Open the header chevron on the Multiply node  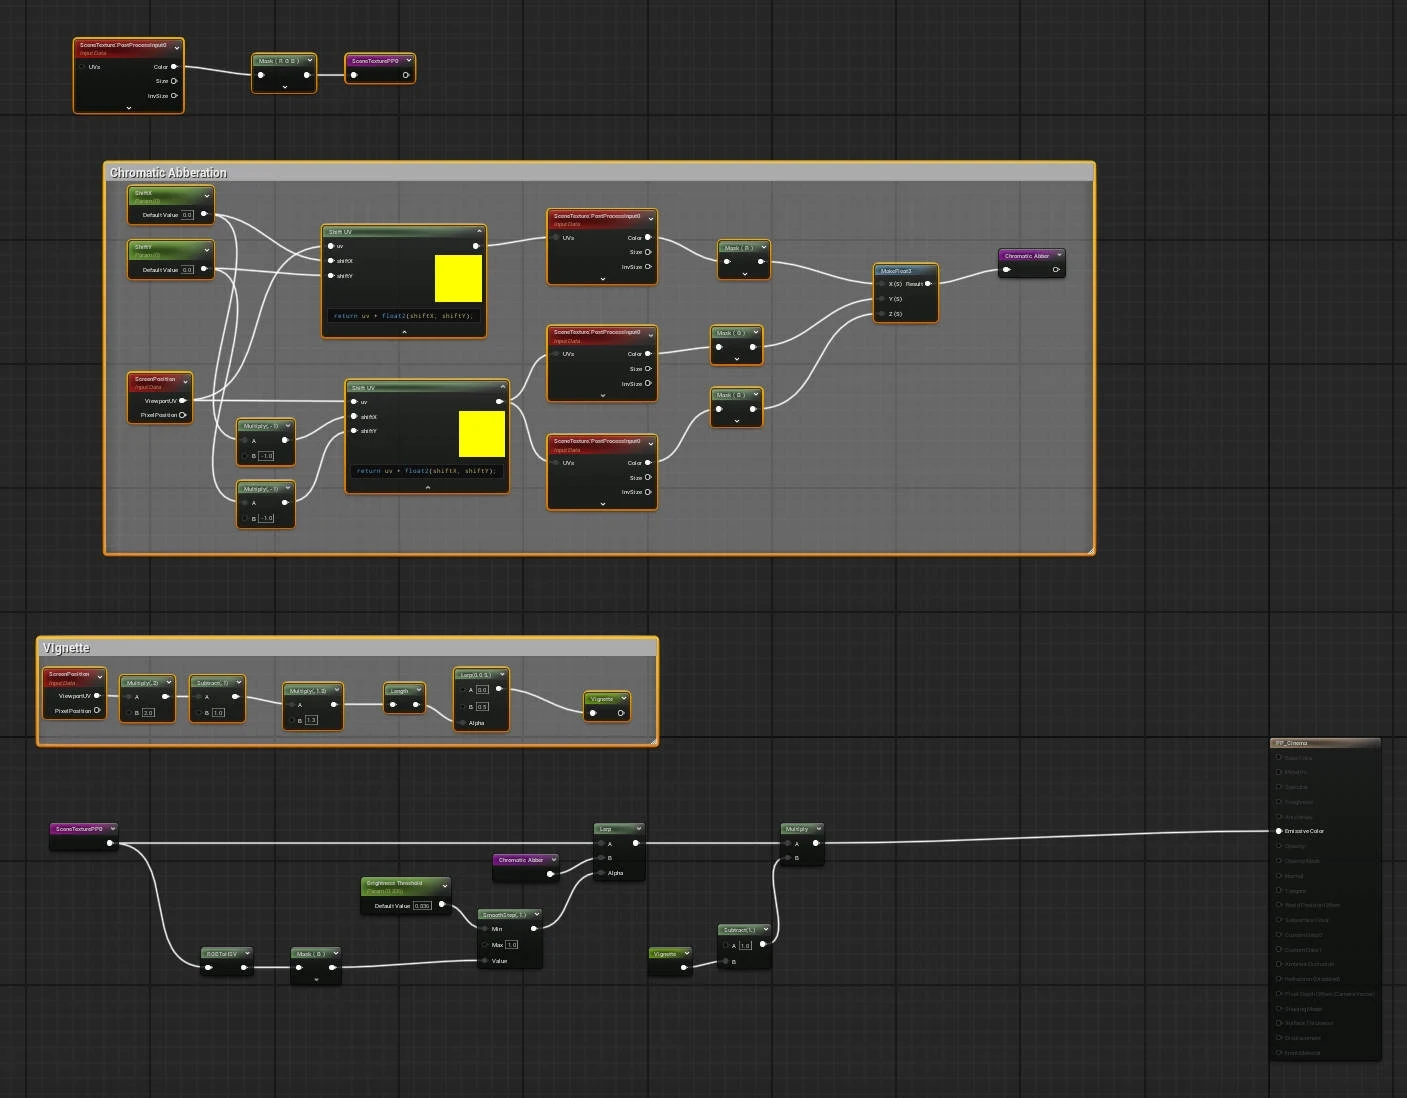point(821,829)
